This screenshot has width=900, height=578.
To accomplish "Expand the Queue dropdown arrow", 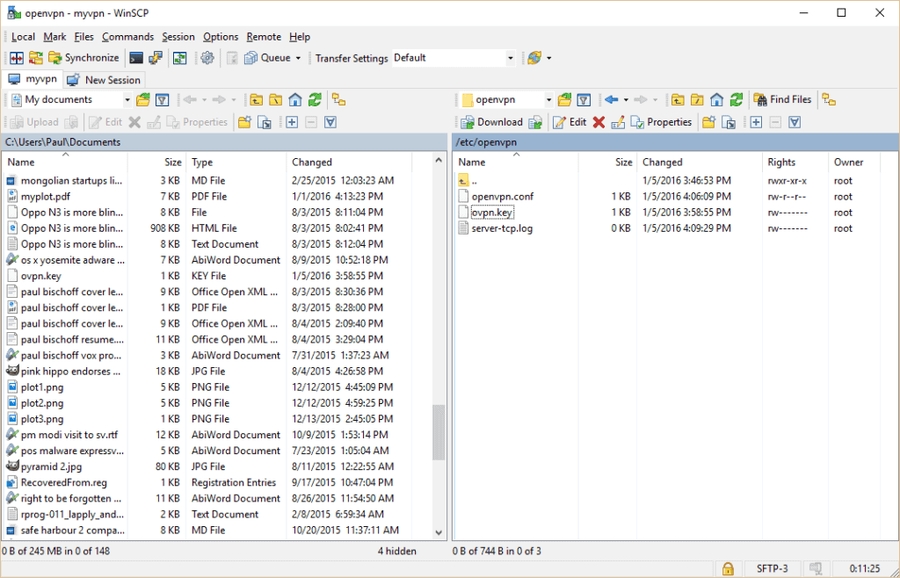I will (298, 58).
